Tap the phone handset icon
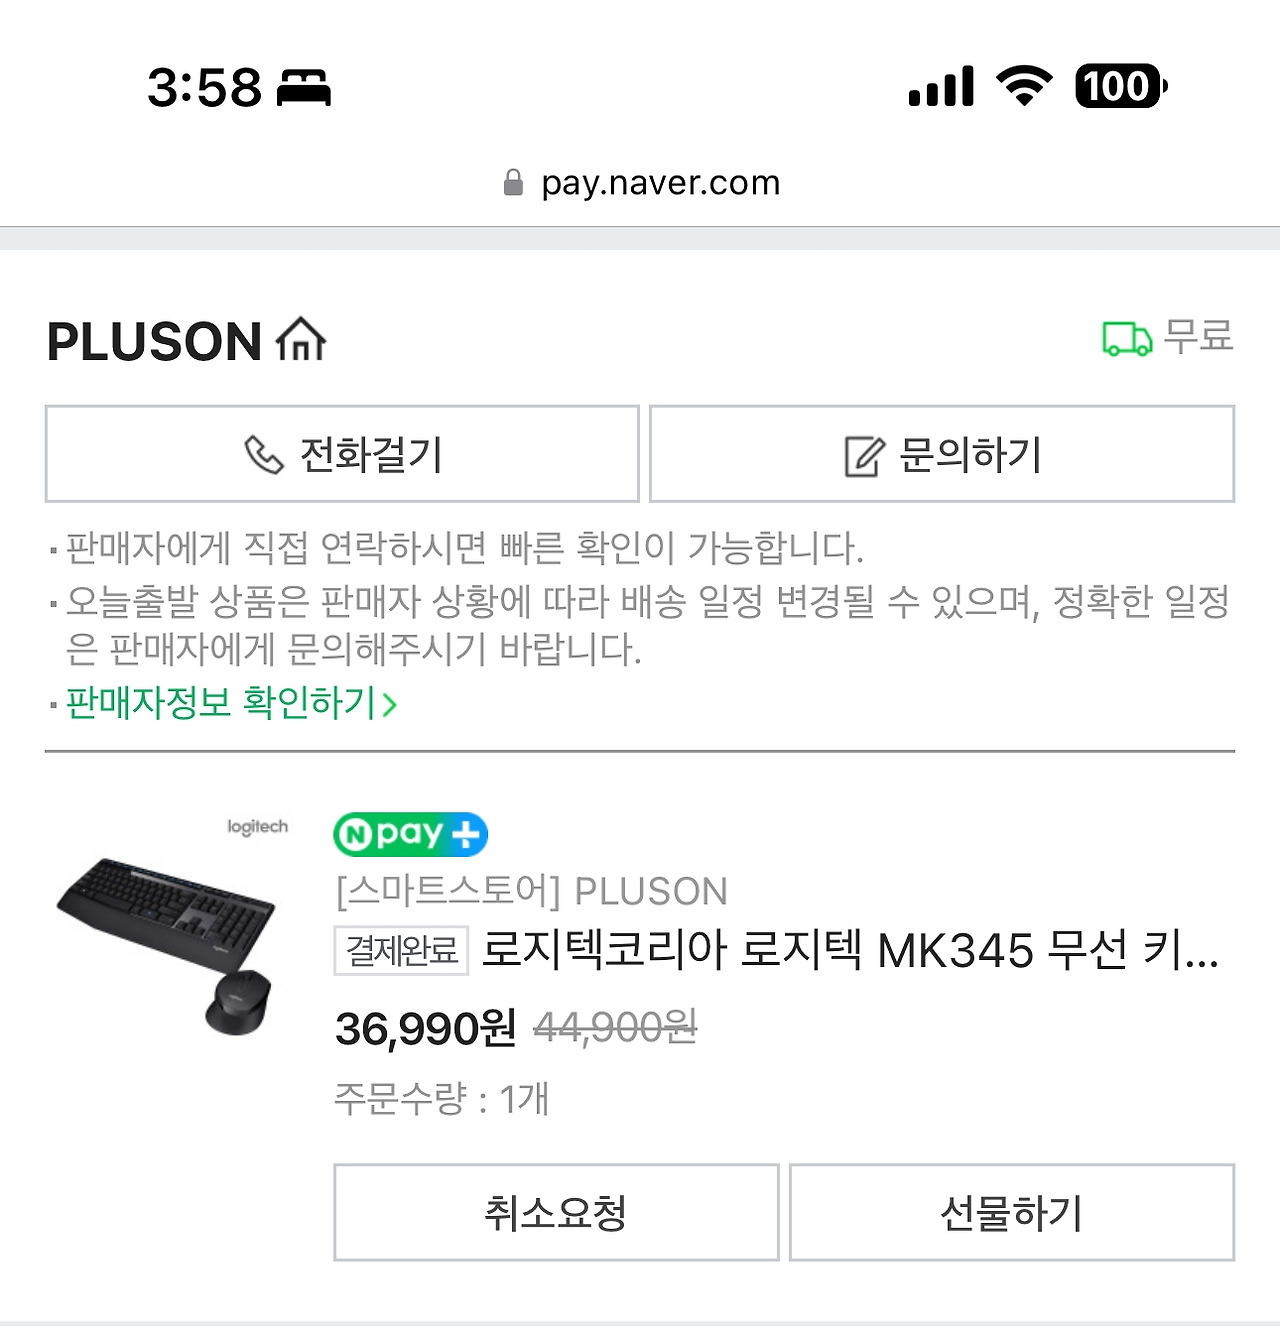 pos(264,455)
